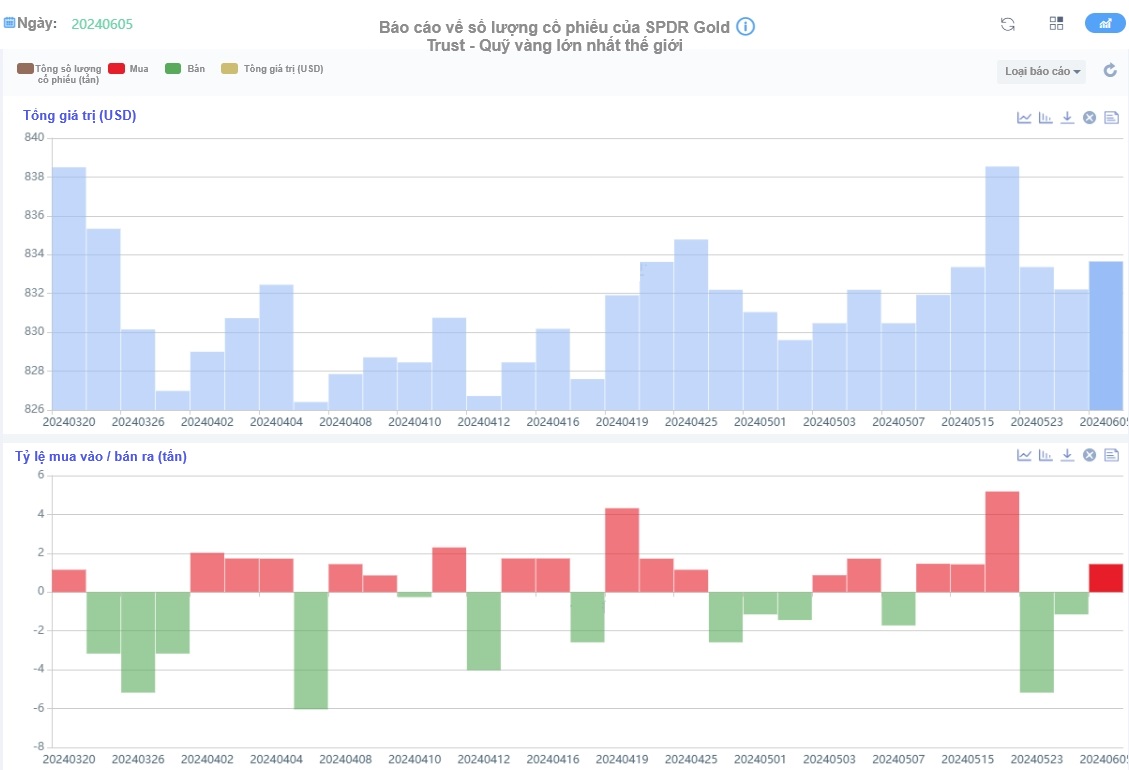
Task: Switch Tỷ lệ mua vào chart to bar view
Action: [1045, 455]
